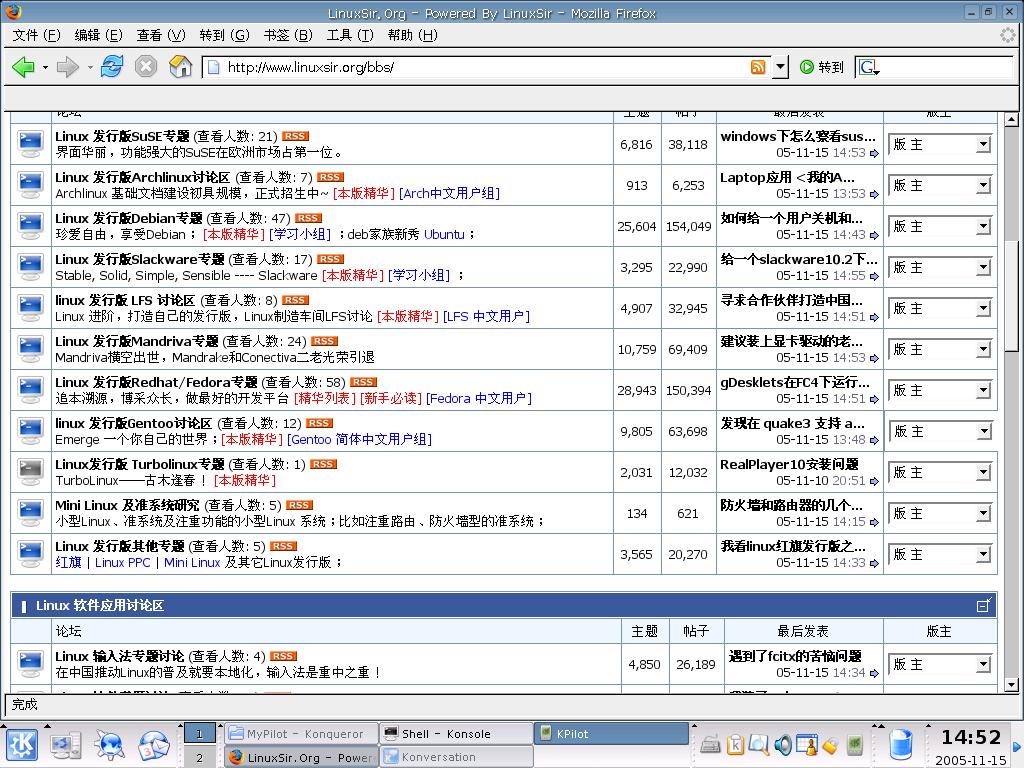Open the search engine selector icon

click(869, 67)
